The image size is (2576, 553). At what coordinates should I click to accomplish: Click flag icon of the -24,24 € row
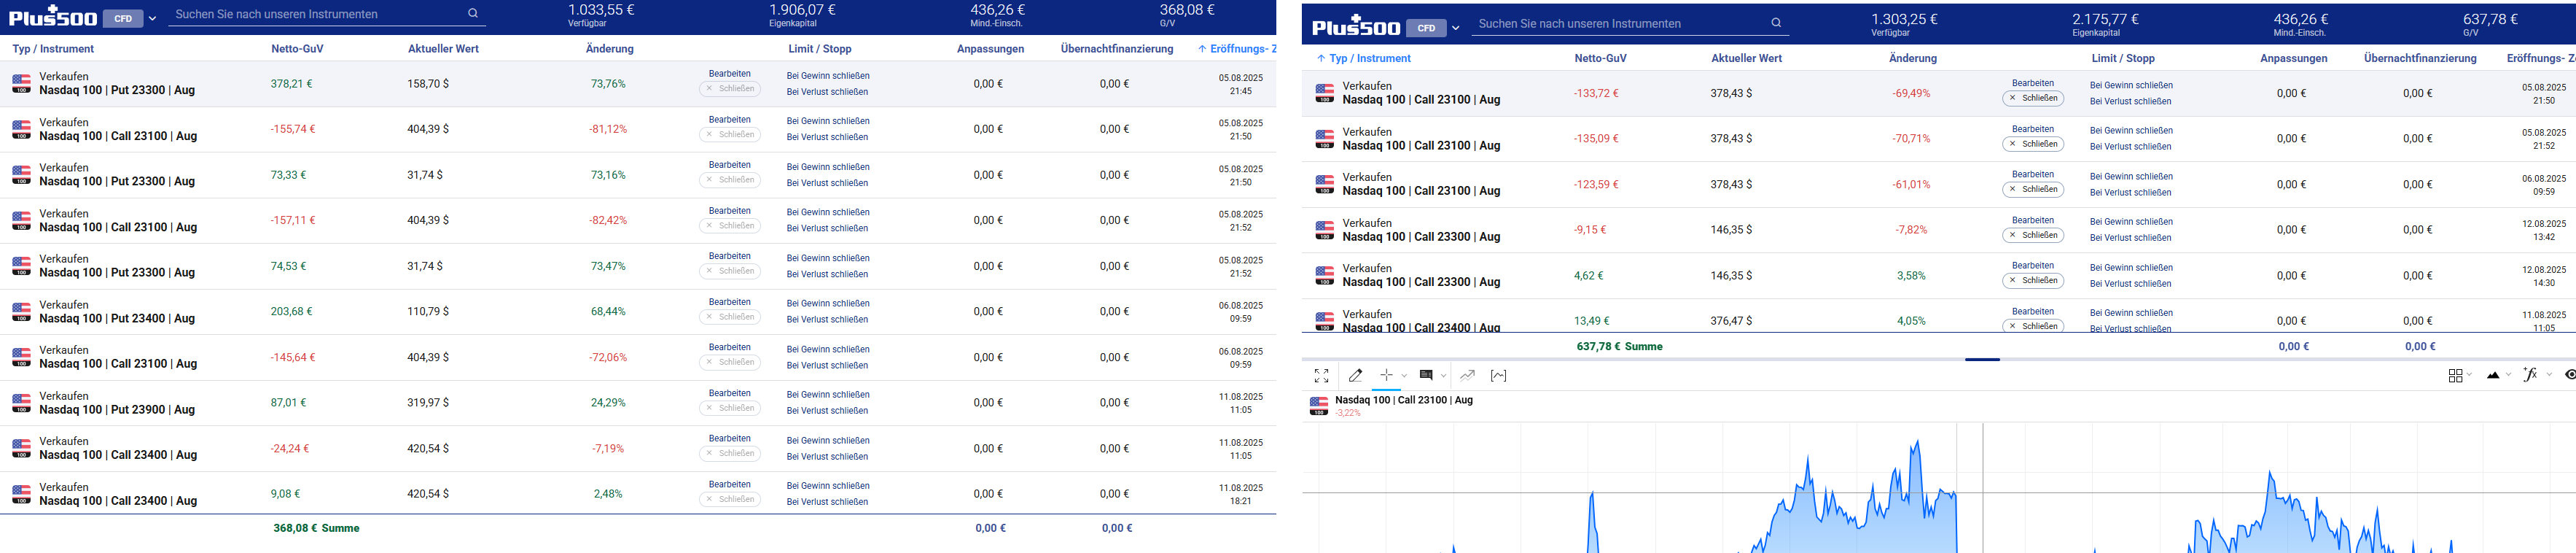tap(21, 449)
